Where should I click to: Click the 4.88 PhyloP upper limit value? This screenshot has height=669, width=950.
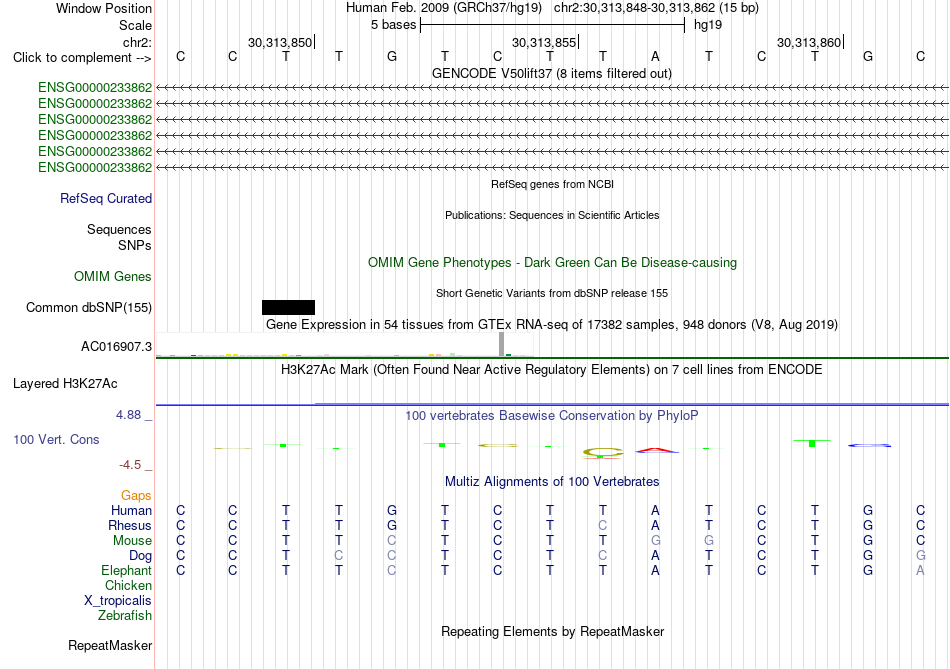pyautogui.click(x=128, y=415)
